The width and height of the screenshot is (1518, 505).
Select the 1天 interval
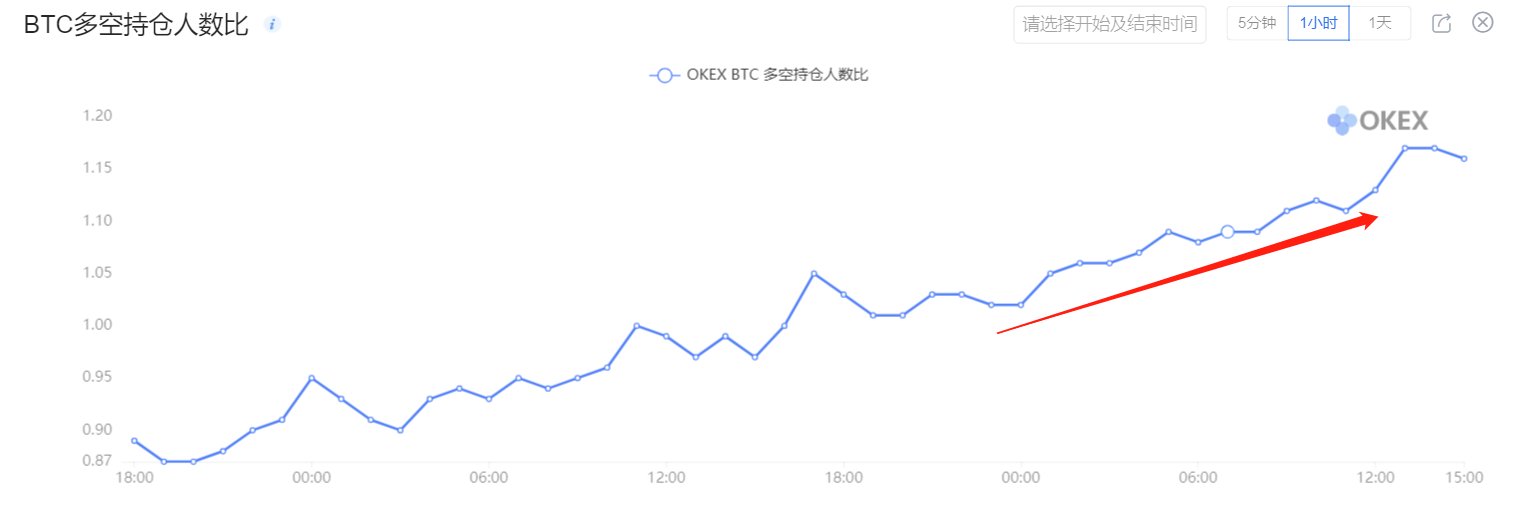[x=1380, y=23]
